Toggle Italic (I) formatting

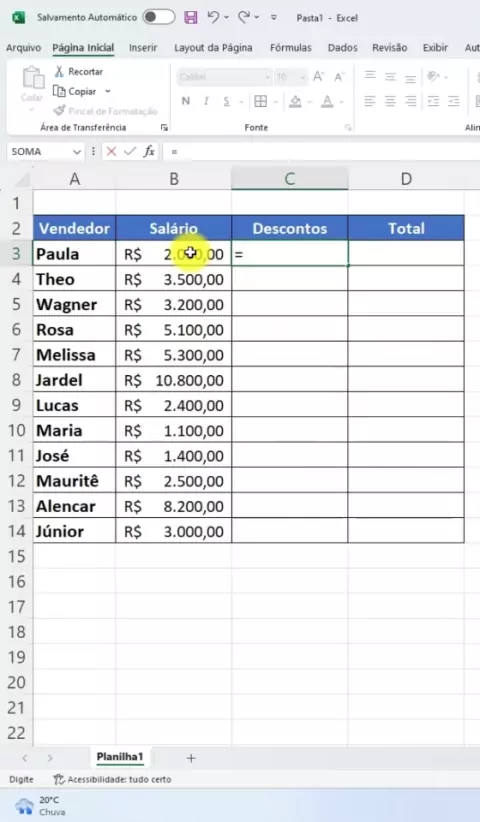pyautogui.click(x=206, y=101)
